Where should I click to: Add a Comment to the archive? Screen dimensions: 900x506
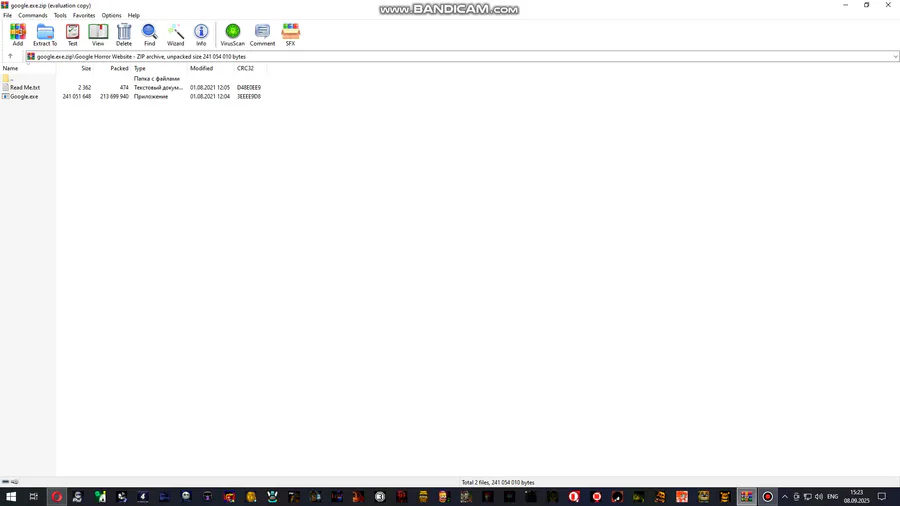click(x=262, y=34)
